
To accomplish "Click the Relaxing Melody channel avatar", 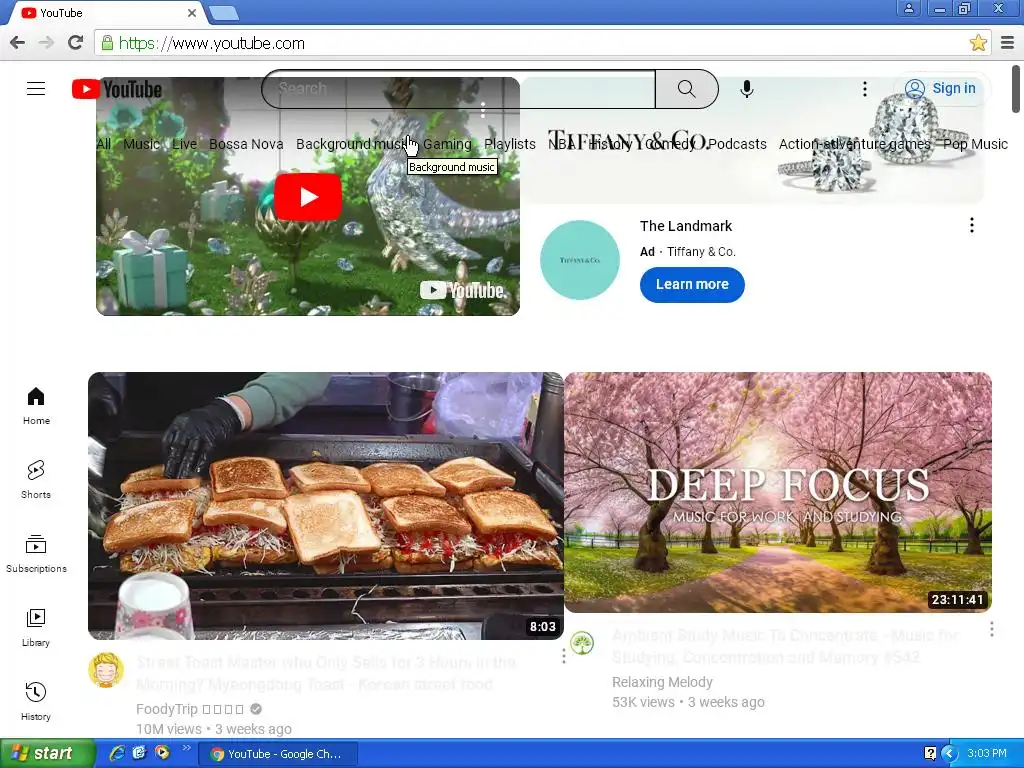I will pyautogui.click(x=582, y=643).
